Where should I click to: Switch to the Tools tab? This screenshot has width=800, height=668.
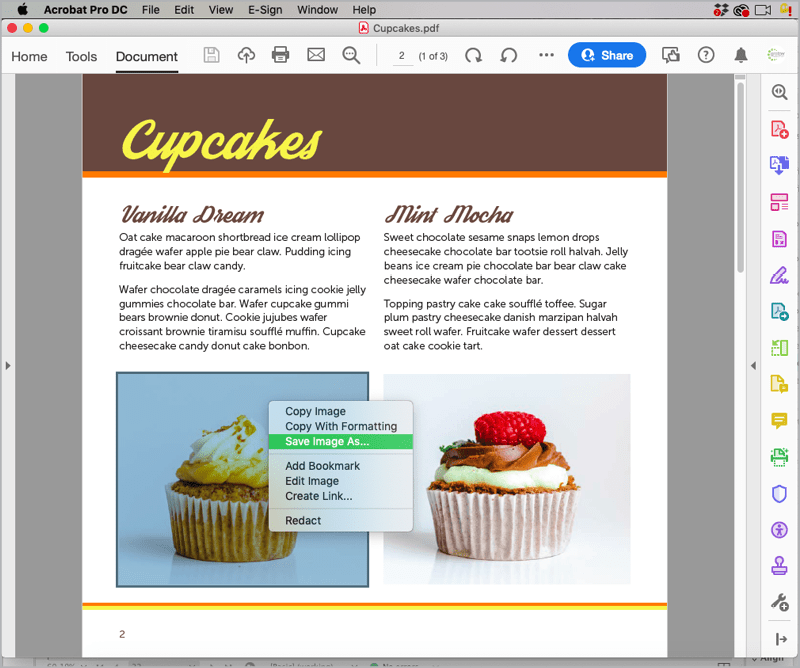pyautogui.click(x=81, y=57)
